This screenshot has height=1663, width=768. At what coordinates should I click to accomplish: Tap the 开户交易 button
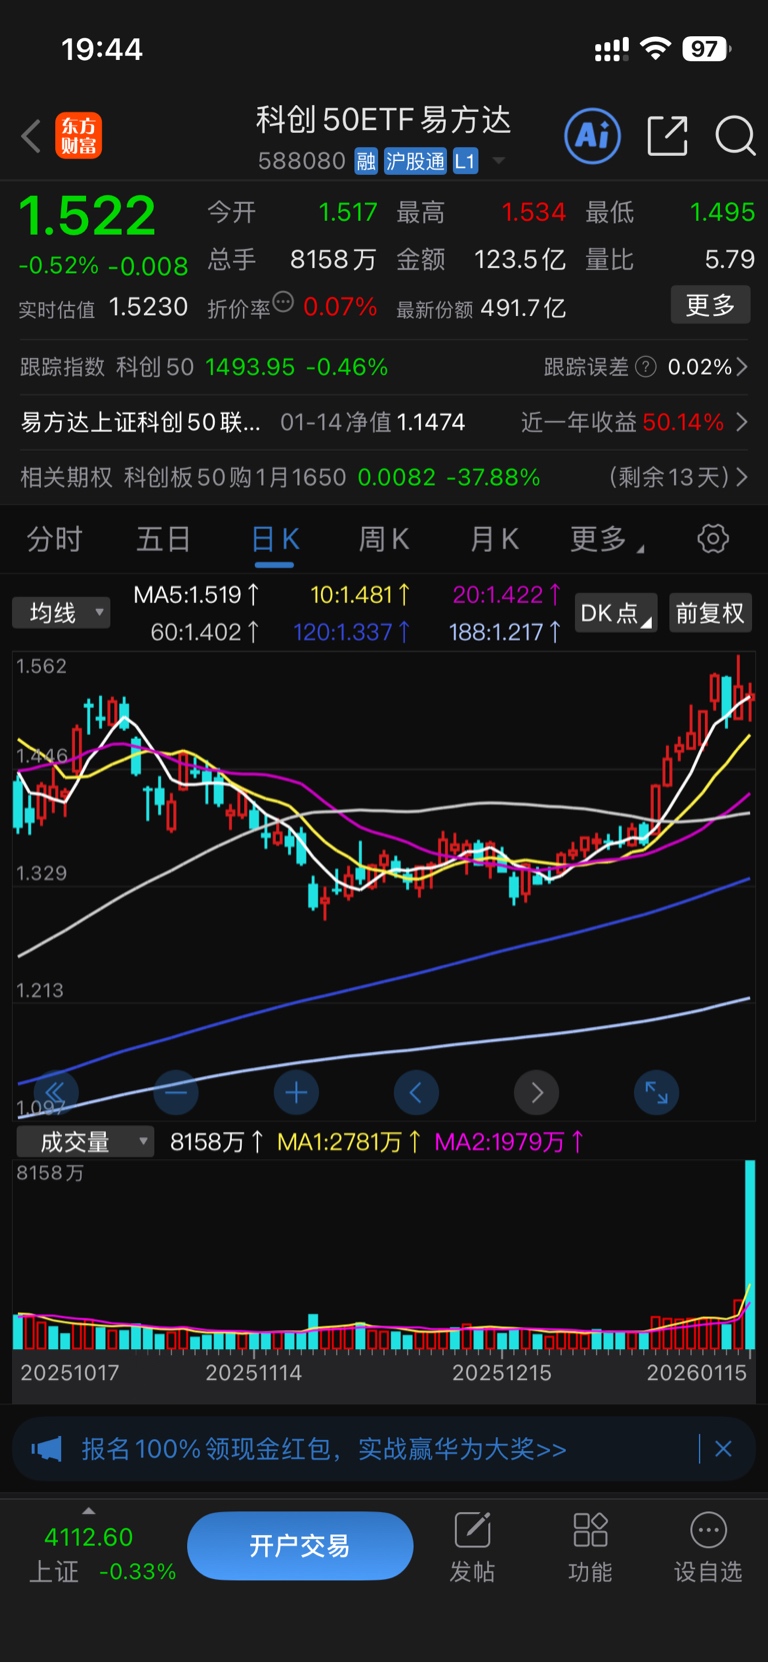(x=300, y=1546)
